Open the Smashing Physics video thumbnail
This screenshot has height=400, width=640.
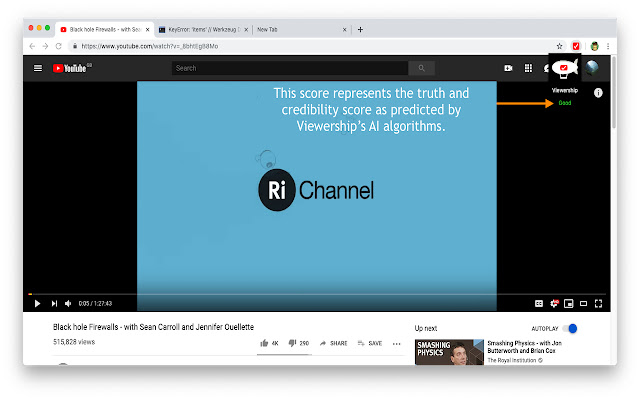(x=449, y=352)
